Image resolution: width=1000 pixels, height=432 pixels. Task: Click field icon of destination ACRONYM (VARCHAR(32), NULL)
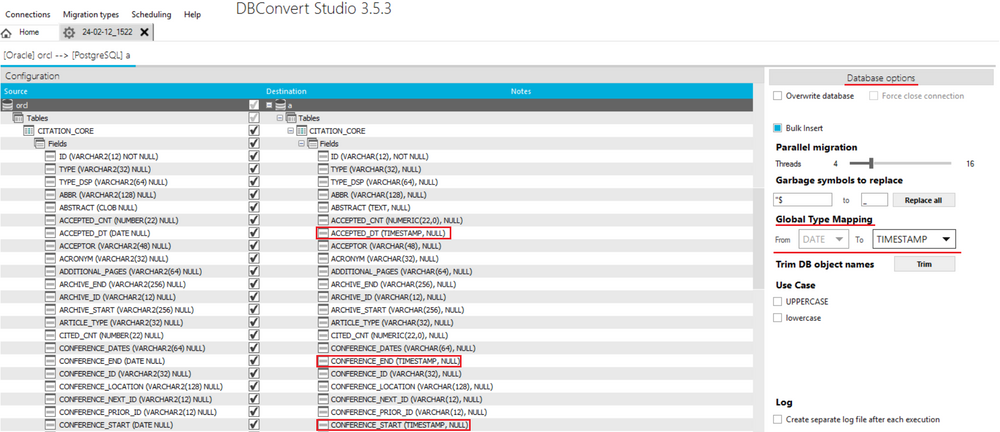click(323, 258)
